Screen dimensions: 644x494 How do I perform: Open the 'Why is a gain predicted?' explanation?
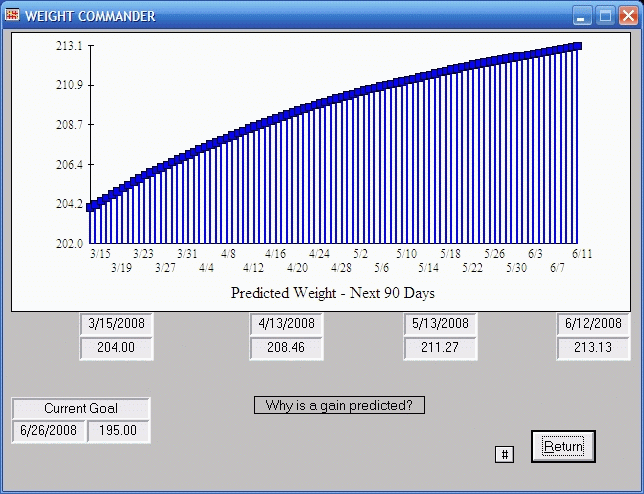click(x=340, y=405)
